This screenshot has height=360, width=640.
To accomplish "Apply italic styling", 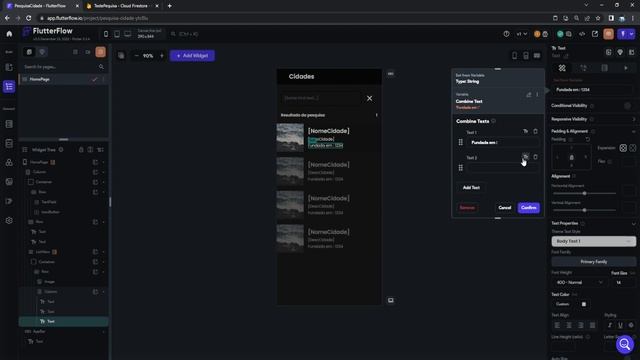I will tap(610, 325).
